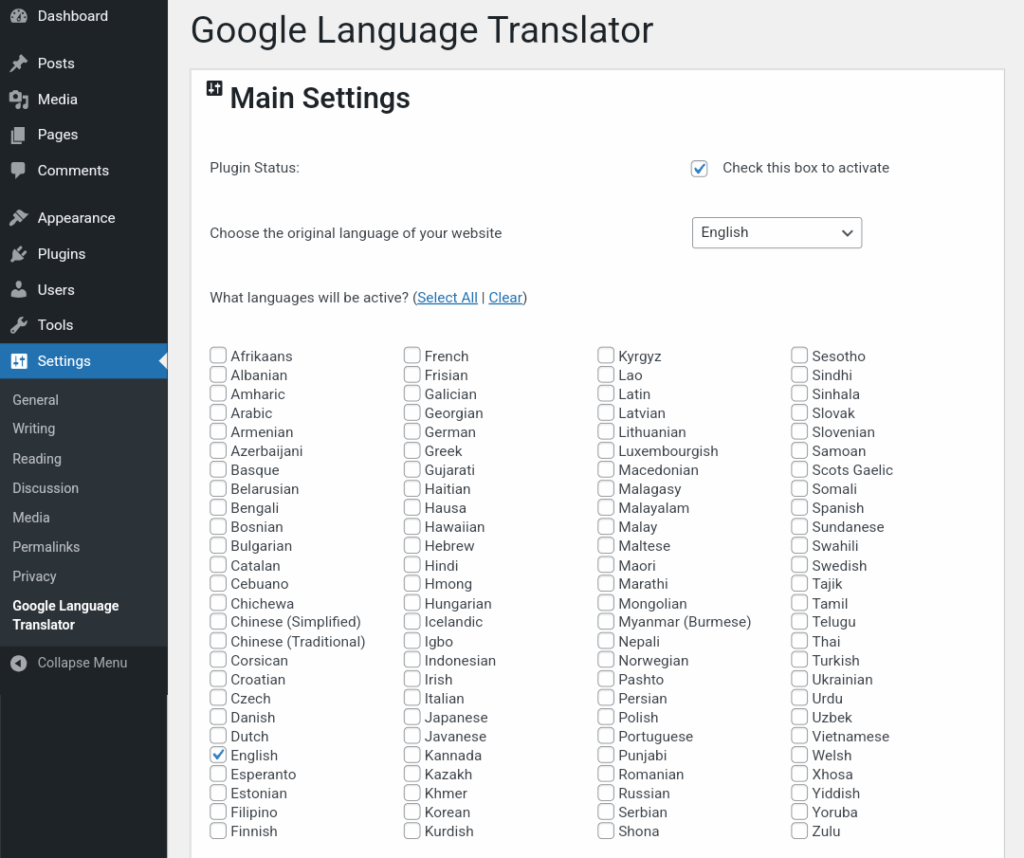Open Media via its camera-music icon

tap(18, 99)
